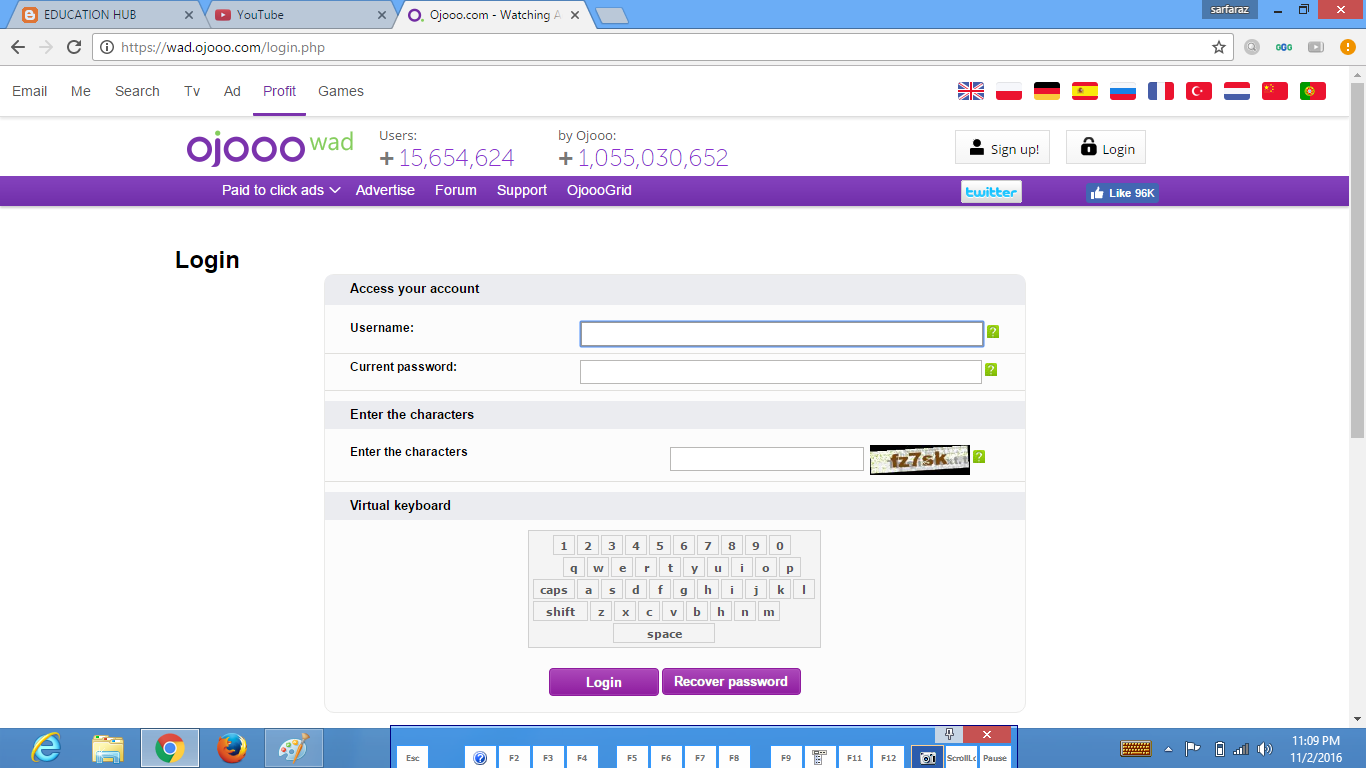Pin the on-screen keyboard window
This screenshot has width=1366, height=768.
(x=949, y=734)
